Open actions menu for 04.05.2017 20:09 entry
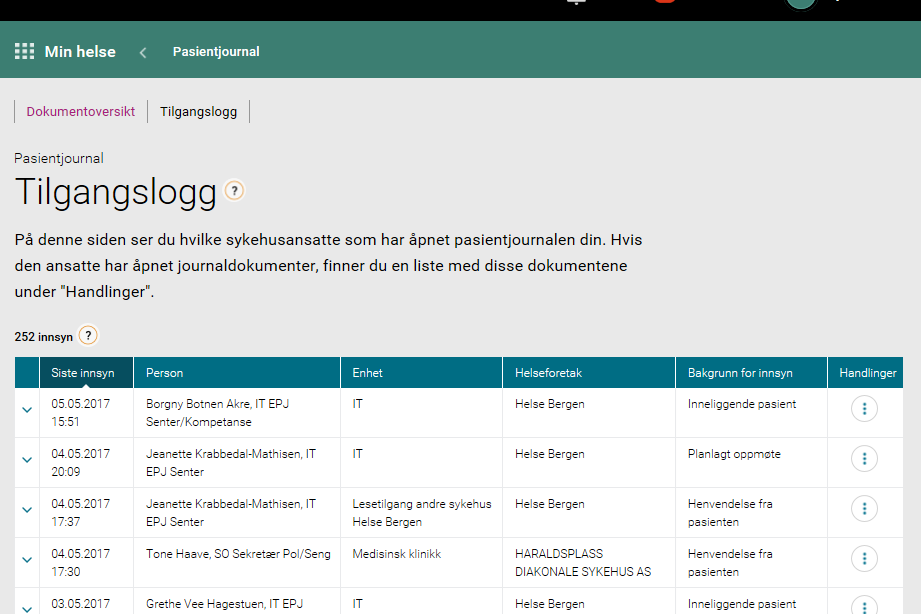Screen dimensions: 921x614 (864, 459)
